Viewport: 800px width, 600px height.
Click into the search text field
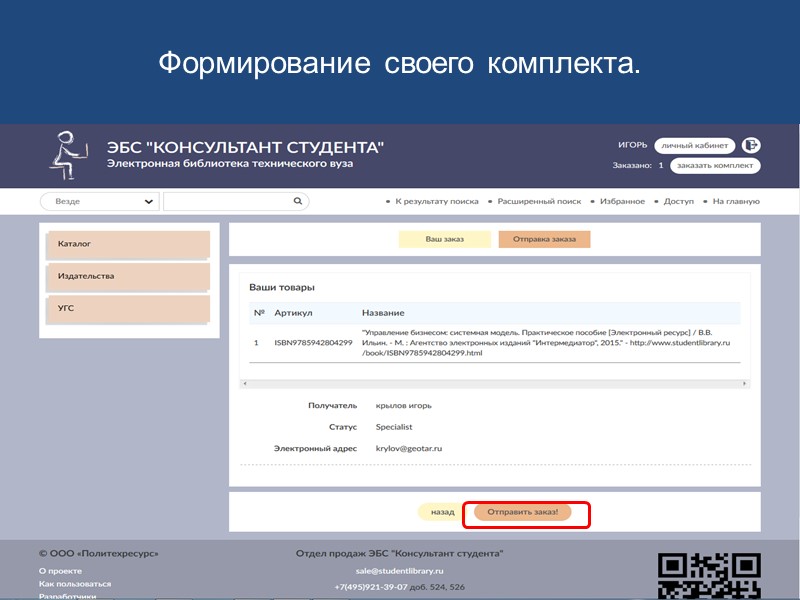click(x=236, y=202)
